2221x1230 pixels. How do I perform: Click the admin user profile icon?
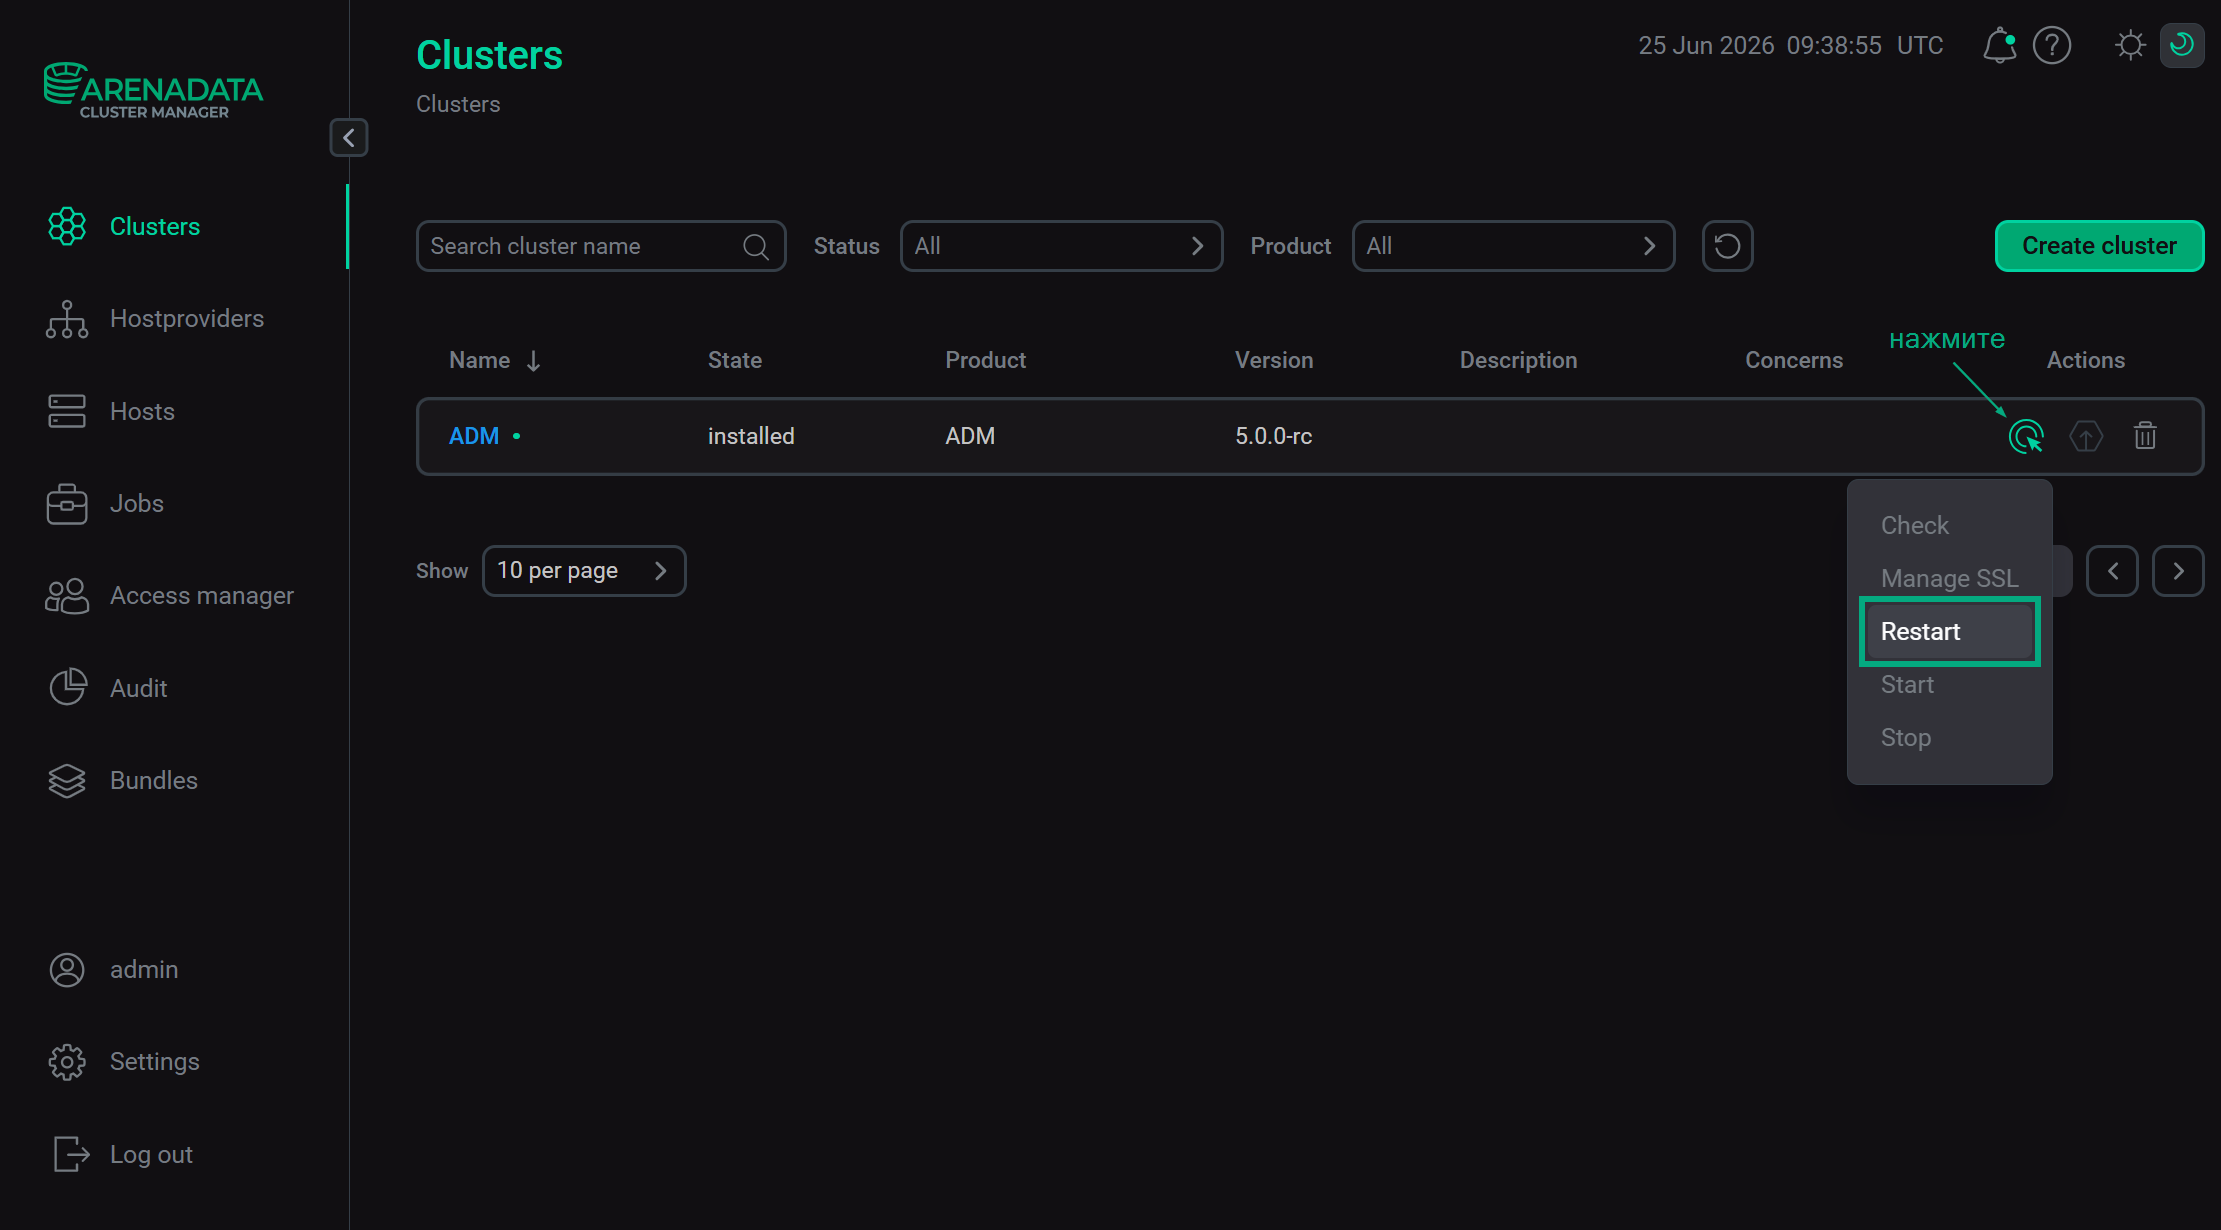[x=67, y=970]
